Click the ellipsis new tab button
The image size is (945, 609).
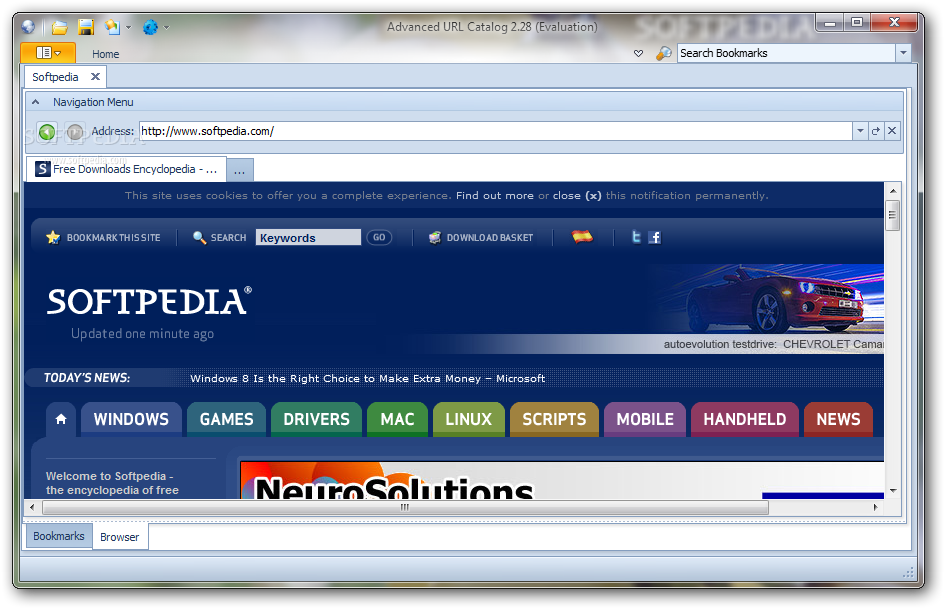[240, 171]
